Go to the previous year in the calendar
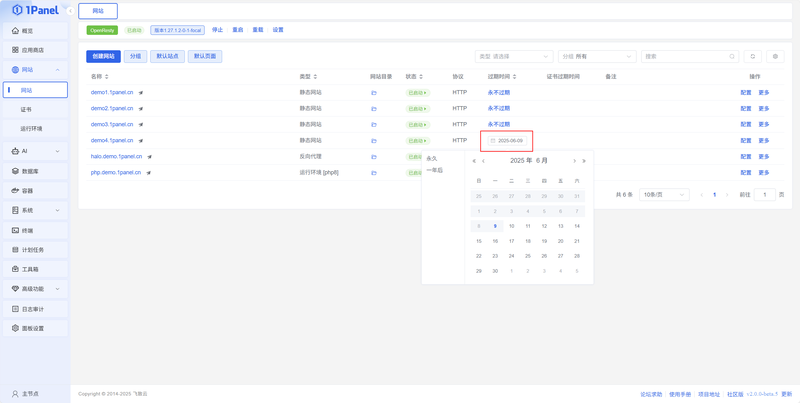Screen dimensions: 800x403 [x=474, y=161]
